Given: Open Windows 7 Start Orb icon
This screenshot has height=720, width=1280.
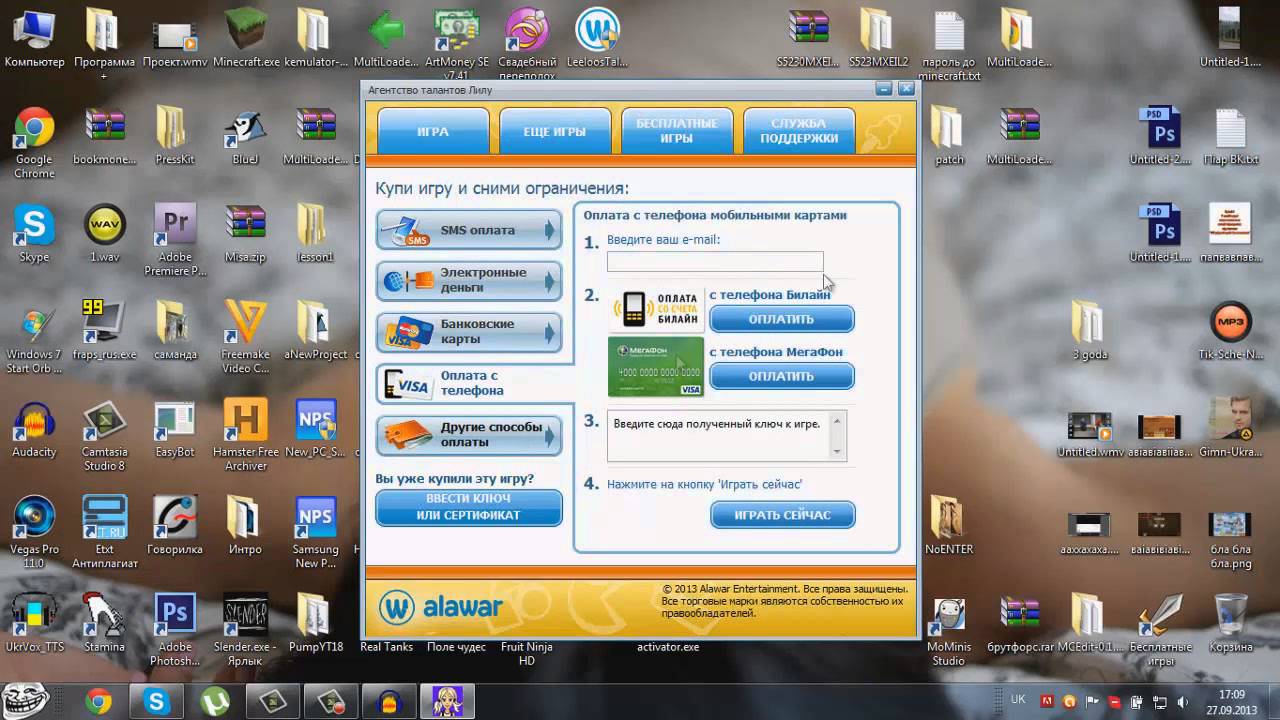Looking at the screenshot, I should pyautogui.click(x=34, y=339).
